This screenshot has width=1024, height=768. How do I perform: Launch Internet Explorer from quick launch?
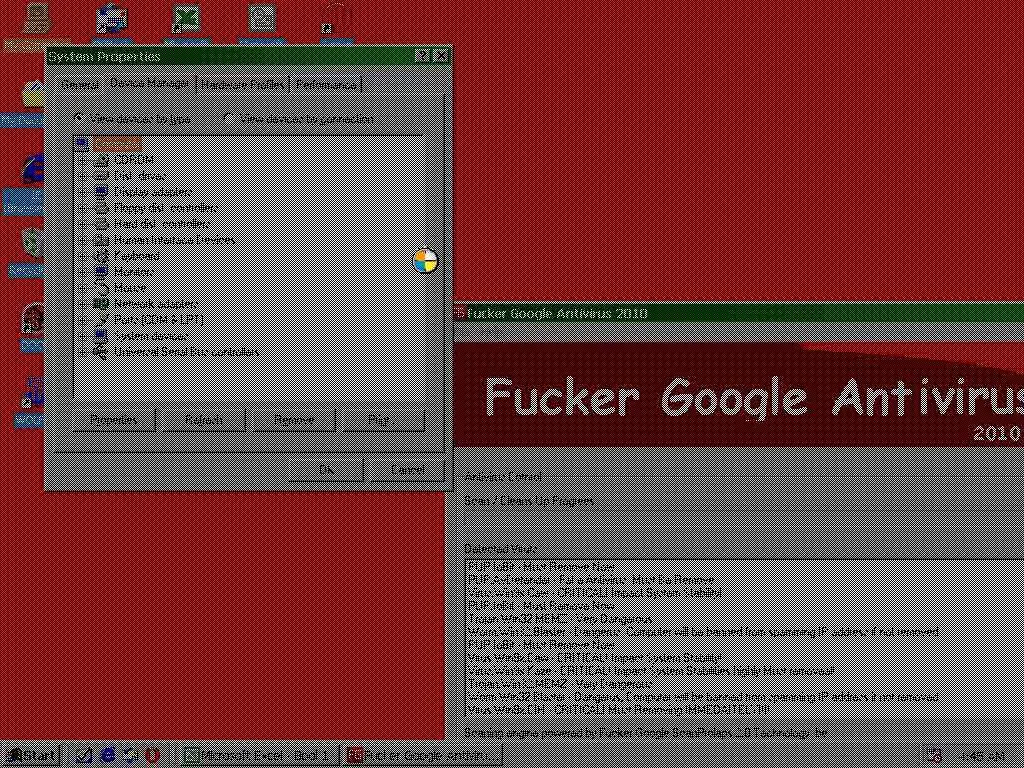click(107, 756)
